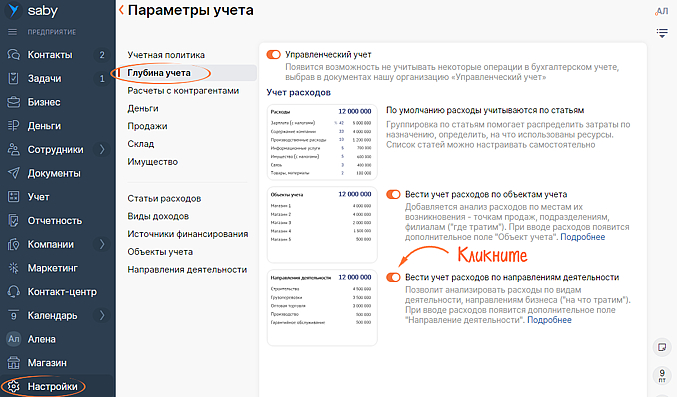The height and width of the screenshot is (397, 677).
Task: Expand the Компании submenu chevron
Action: [102, 244]
